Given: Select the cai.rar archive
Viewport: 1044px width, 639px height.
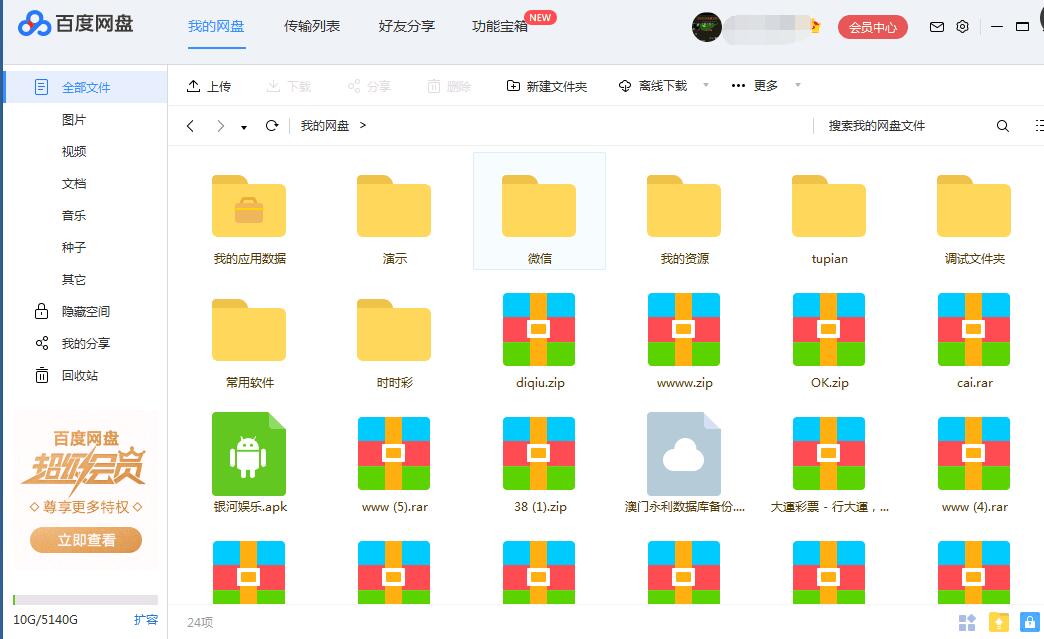Looking at the screenshot, I should pyautogui.click(x=974, y=329).
